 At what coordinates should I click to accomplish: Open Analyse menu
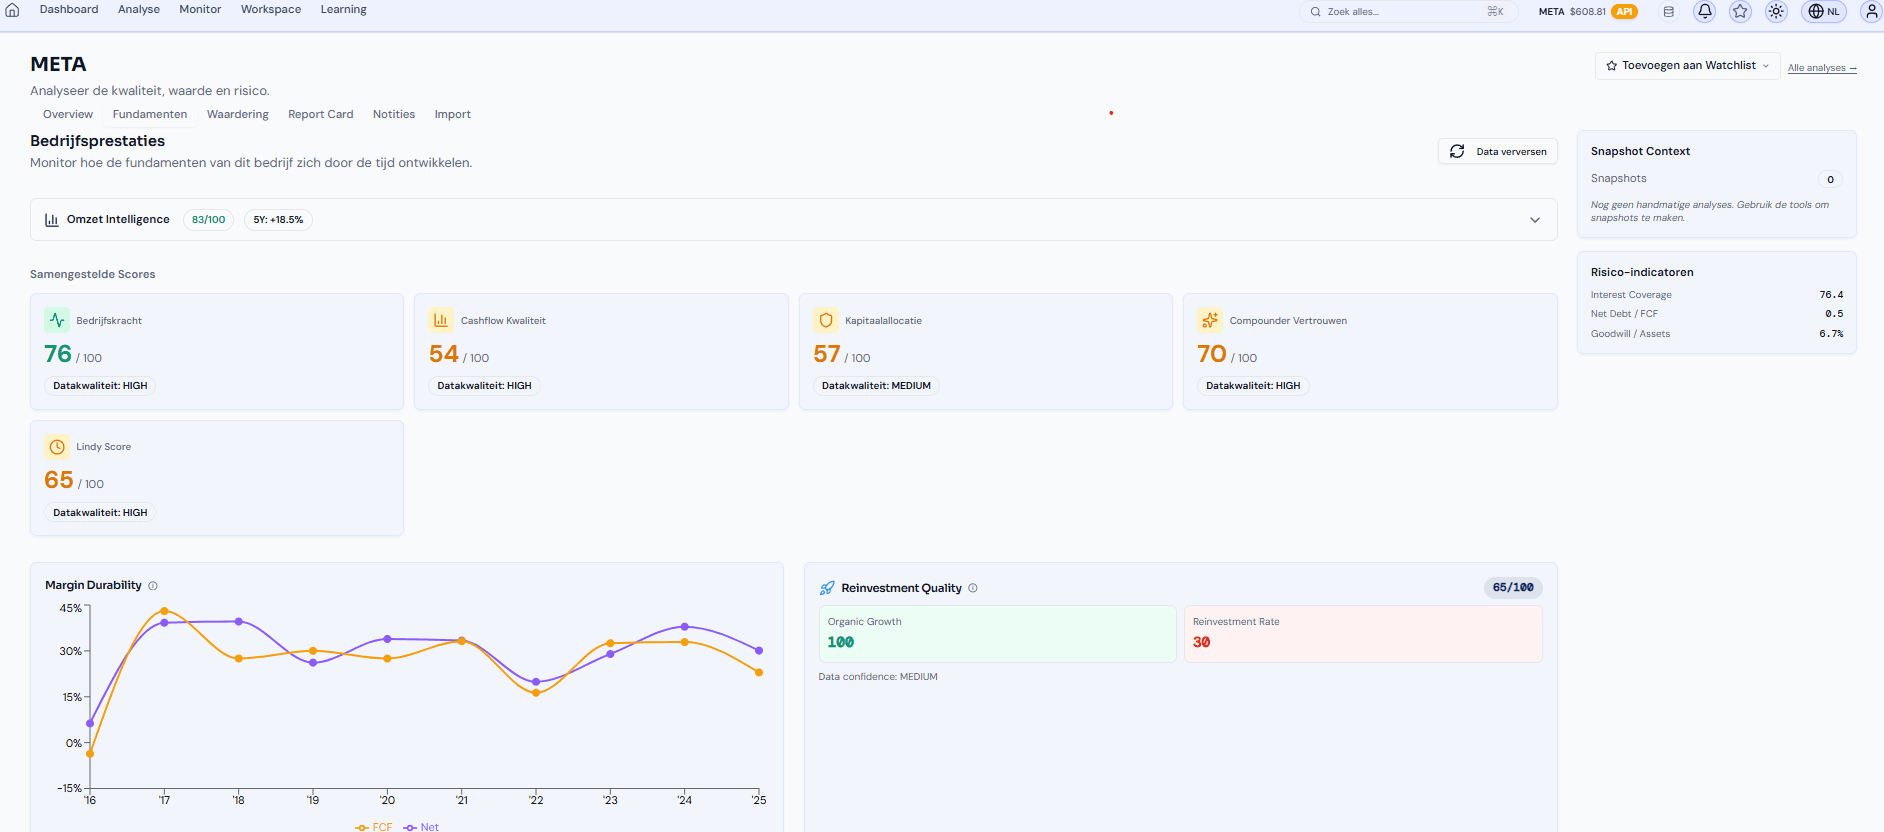[139, 10]
